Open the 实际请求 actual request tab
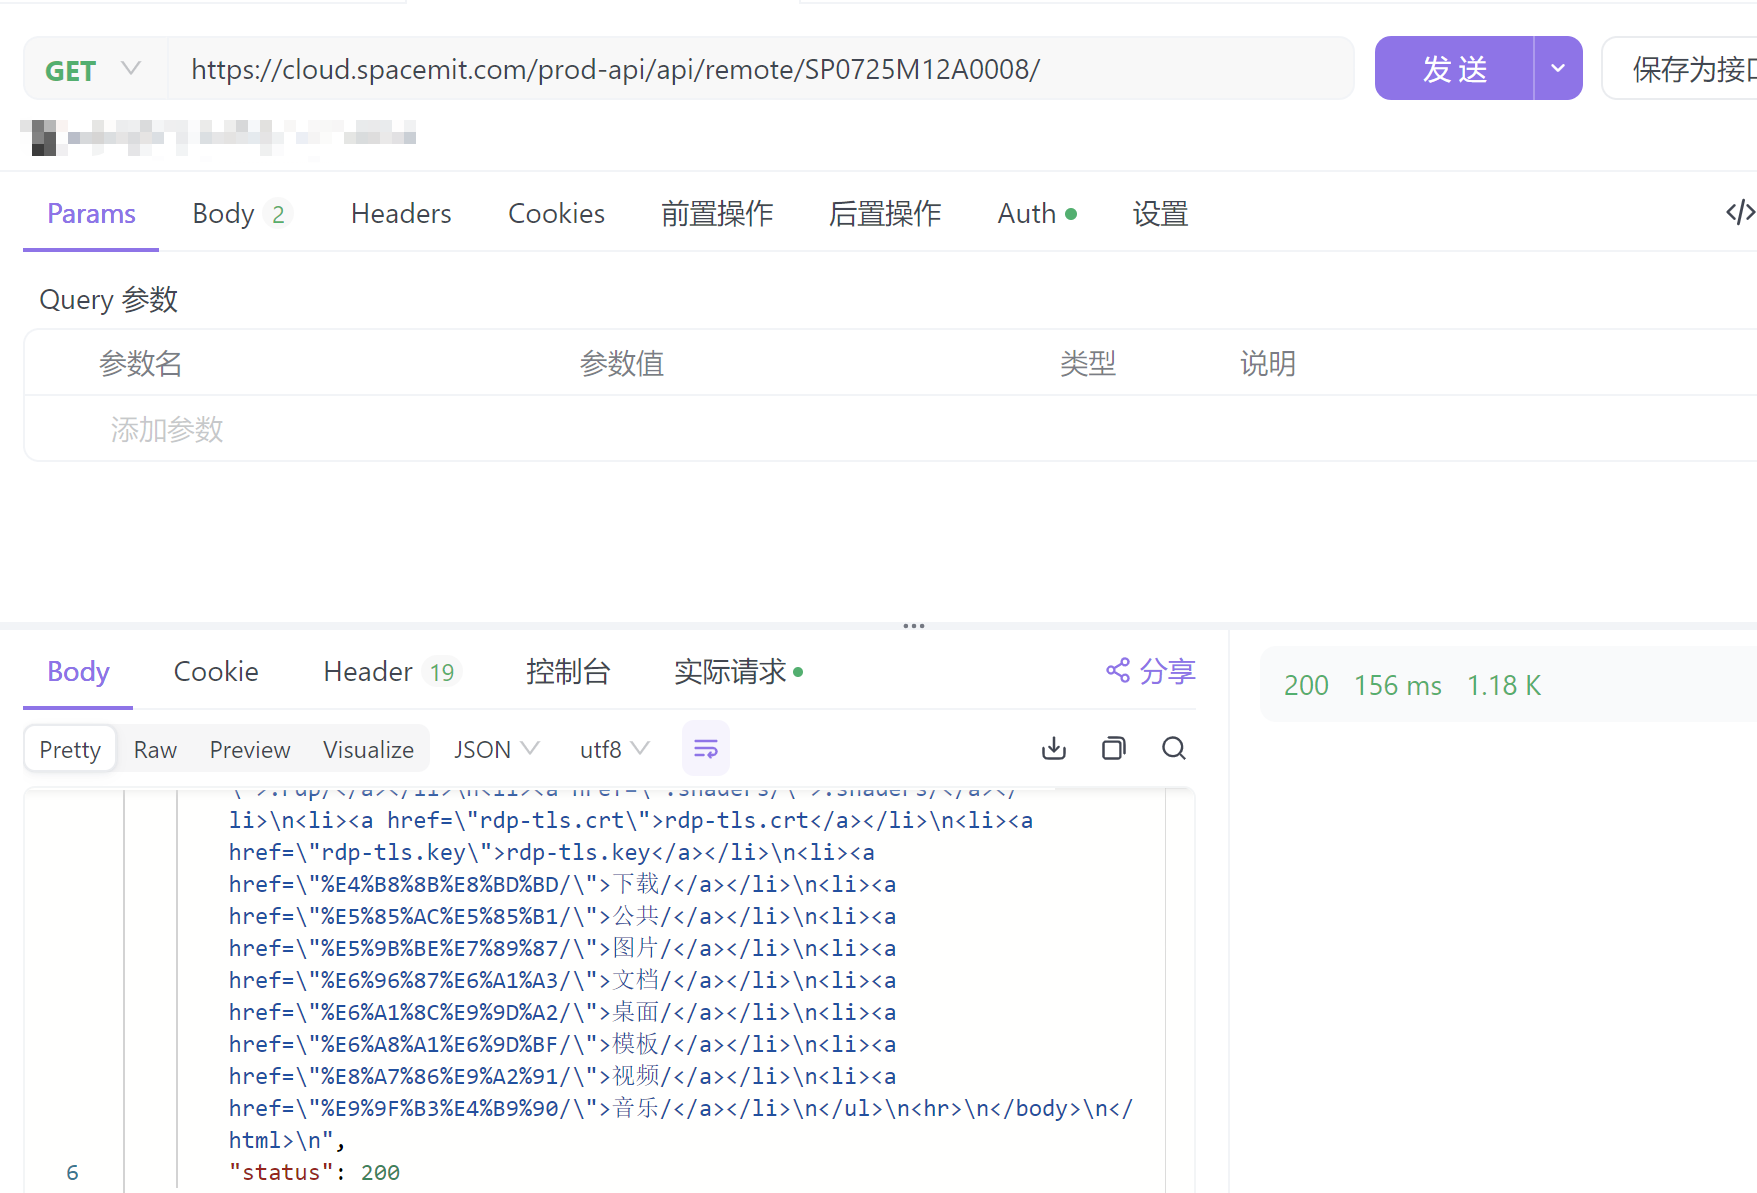This screenshot has width=1757, height=1193. coord(739,672)
